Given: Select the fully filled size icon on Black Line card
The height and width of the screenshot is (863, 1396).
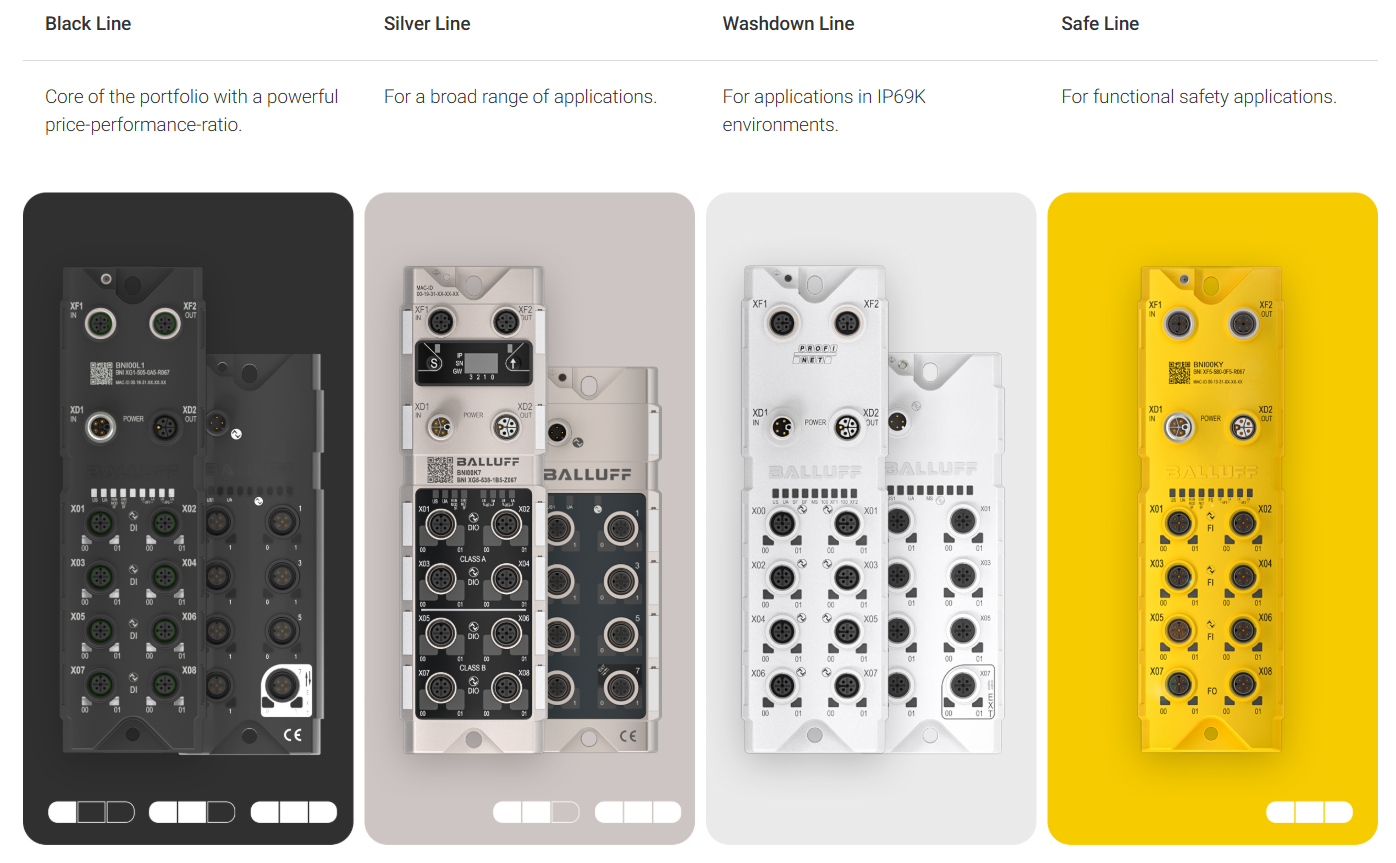Looking at the screenshot, I should point(293,812).
